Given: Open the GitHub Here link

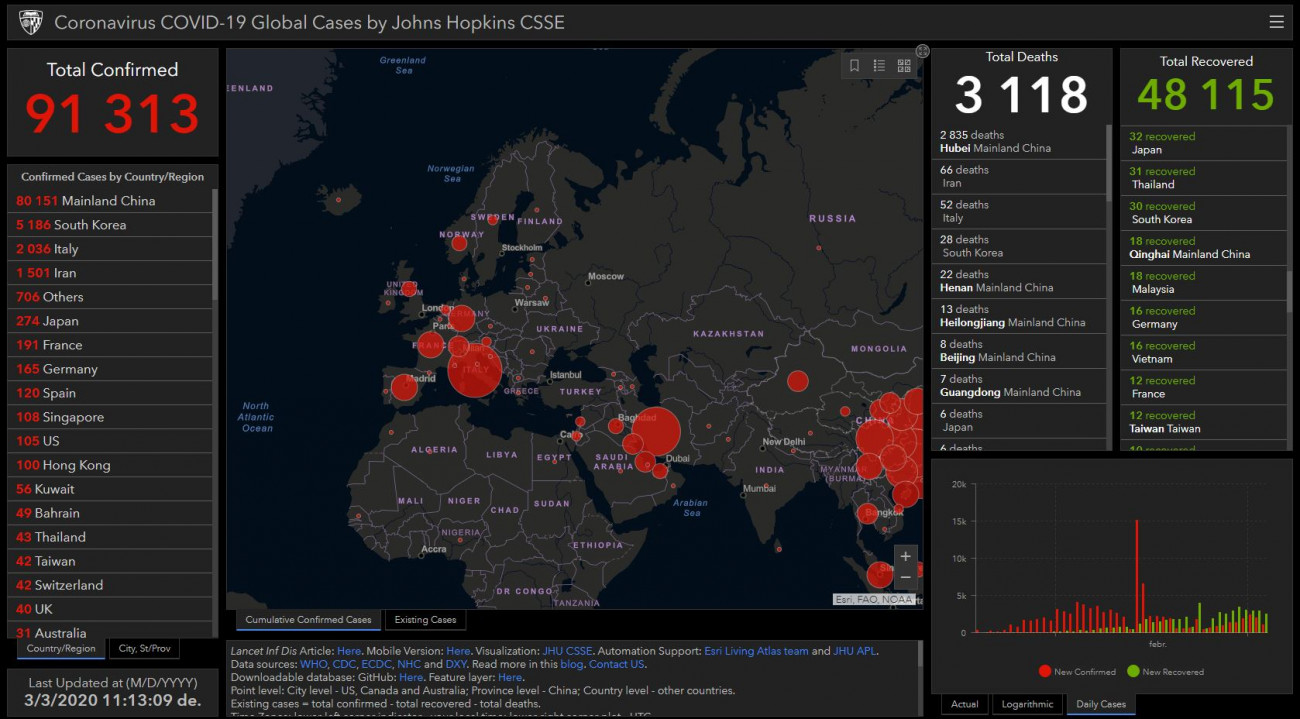Looking at the screenshot, I should point(411,677).
